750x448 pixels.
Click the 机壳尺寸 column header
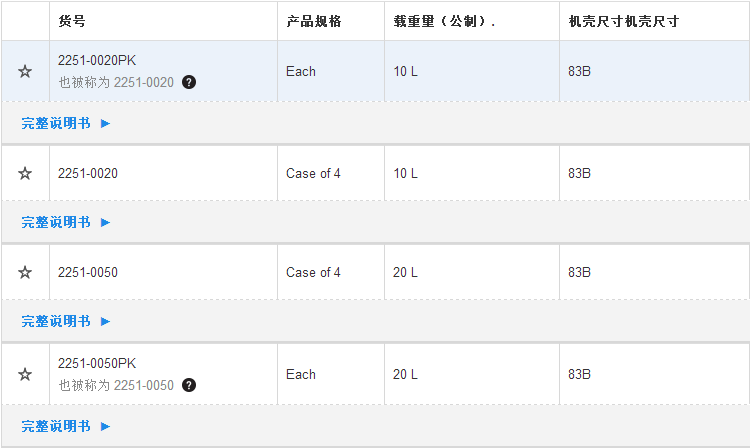click(x=624, y=21)
